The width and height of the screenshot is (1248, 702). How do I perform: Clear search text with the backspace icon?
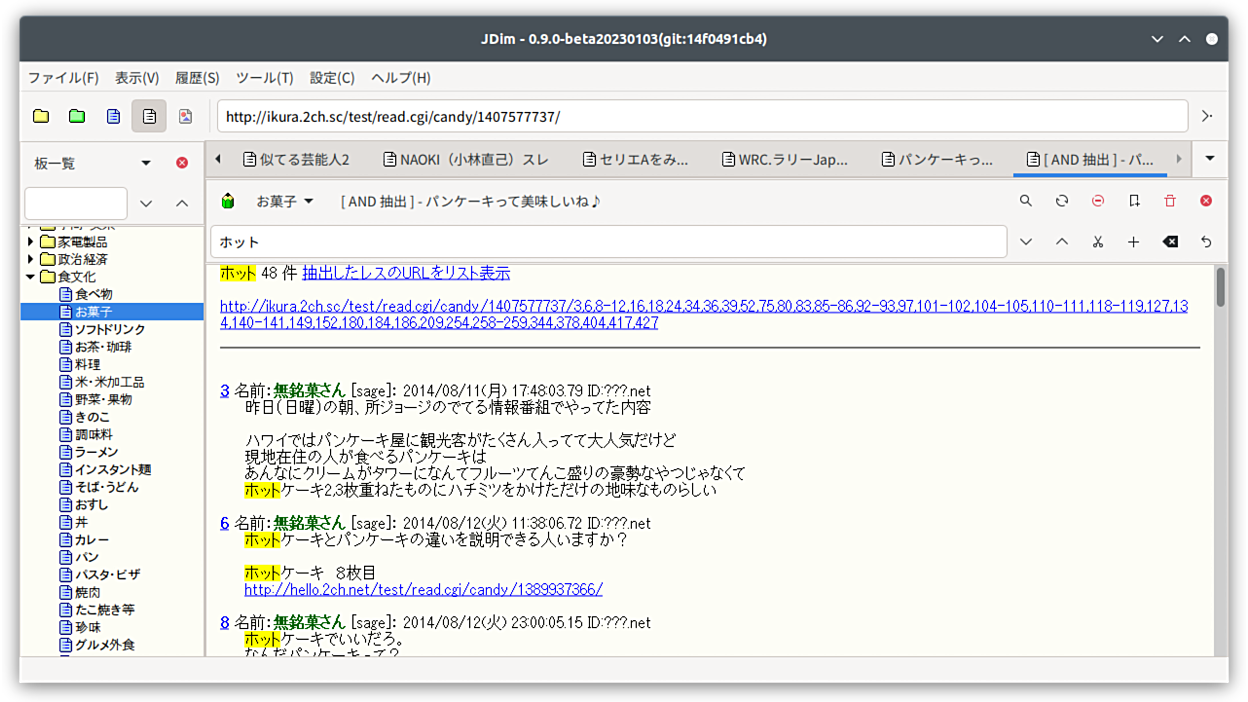(x=1170, y=242)
